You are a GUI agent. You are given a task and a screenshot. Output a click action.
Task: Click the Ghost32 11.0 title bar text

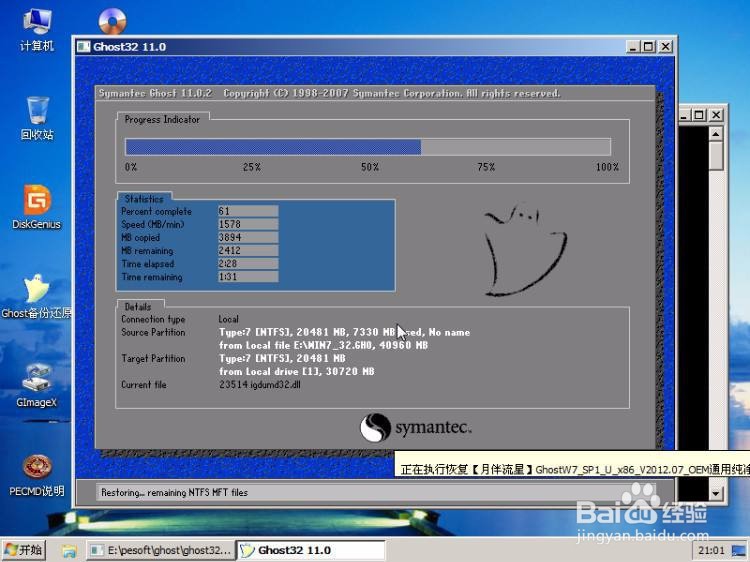coord(130,46)
